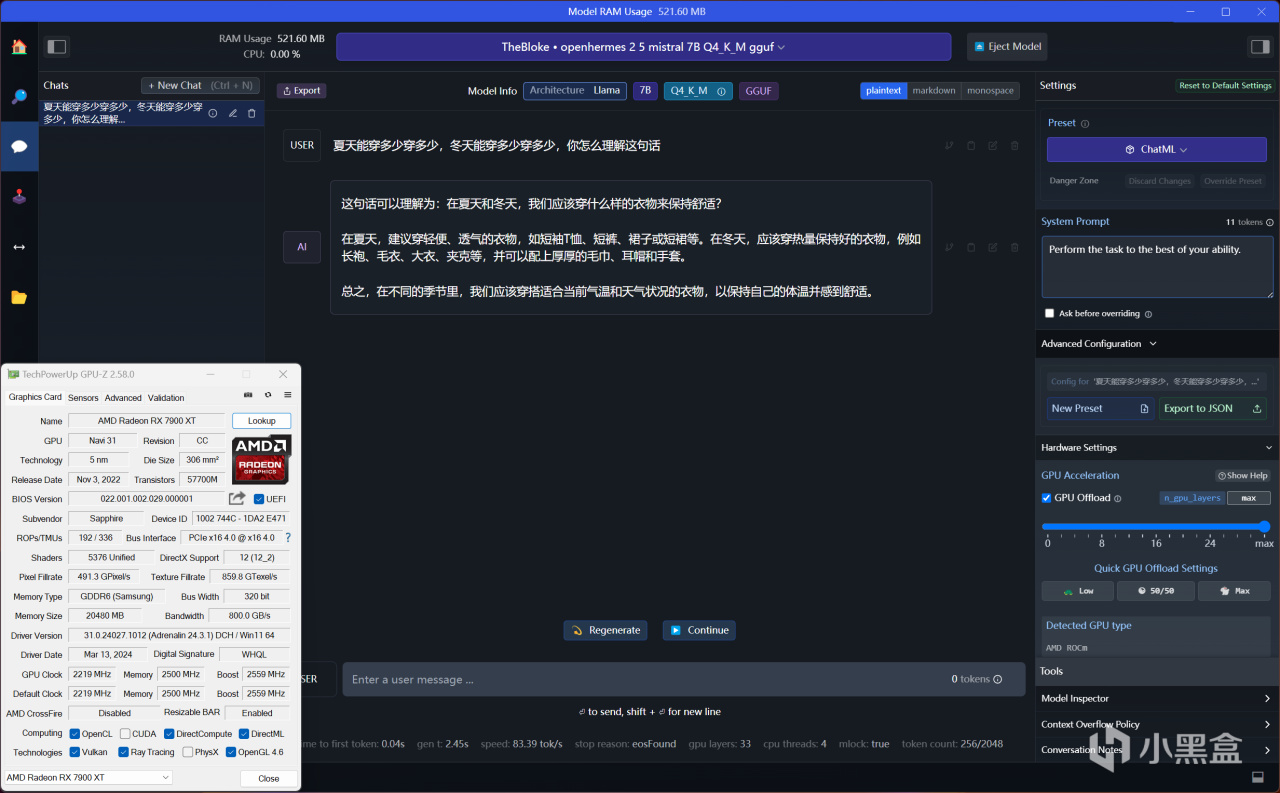
Task: Open the Sensors tab in GPU-Z
Action: pyautogui.click(x=83, y=398)
